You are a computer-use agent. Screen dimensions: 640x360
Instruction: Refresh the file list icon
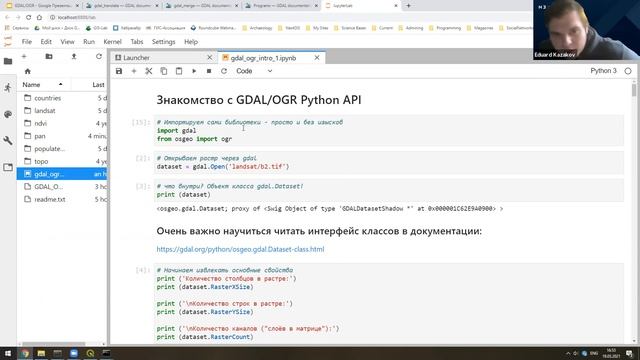pos(99,56)
